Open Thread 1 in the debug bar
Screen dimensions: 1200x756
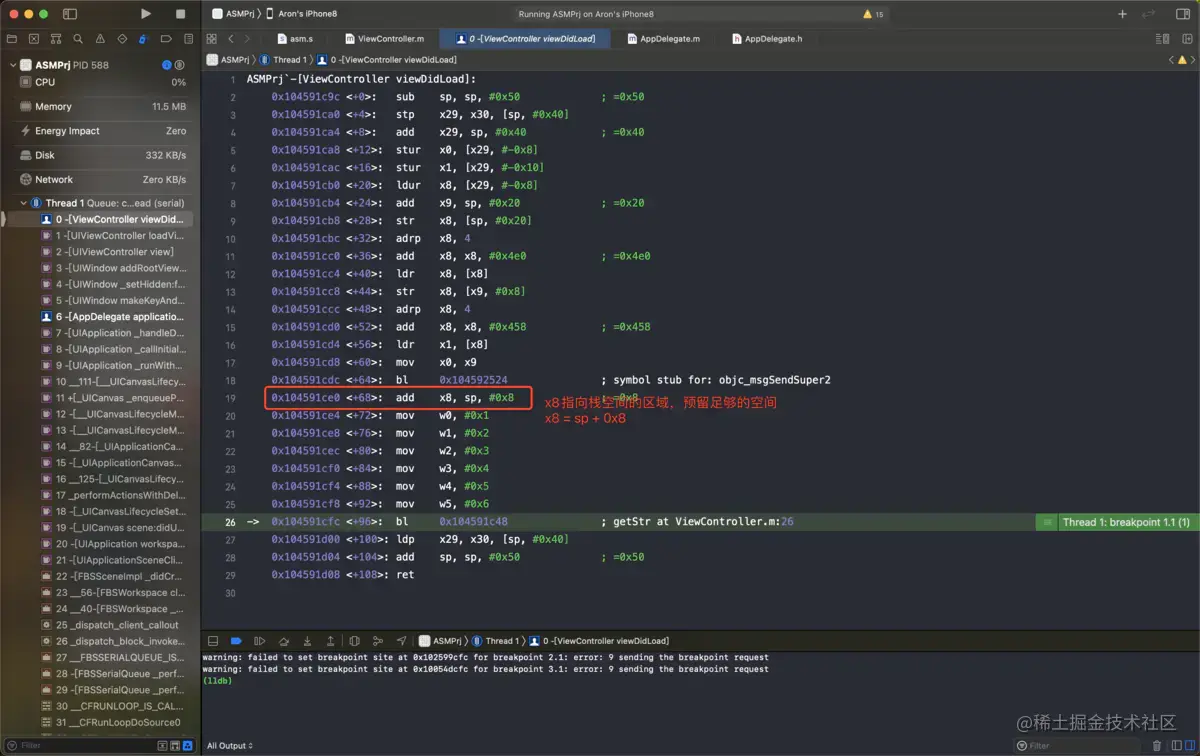pos(497,641)
